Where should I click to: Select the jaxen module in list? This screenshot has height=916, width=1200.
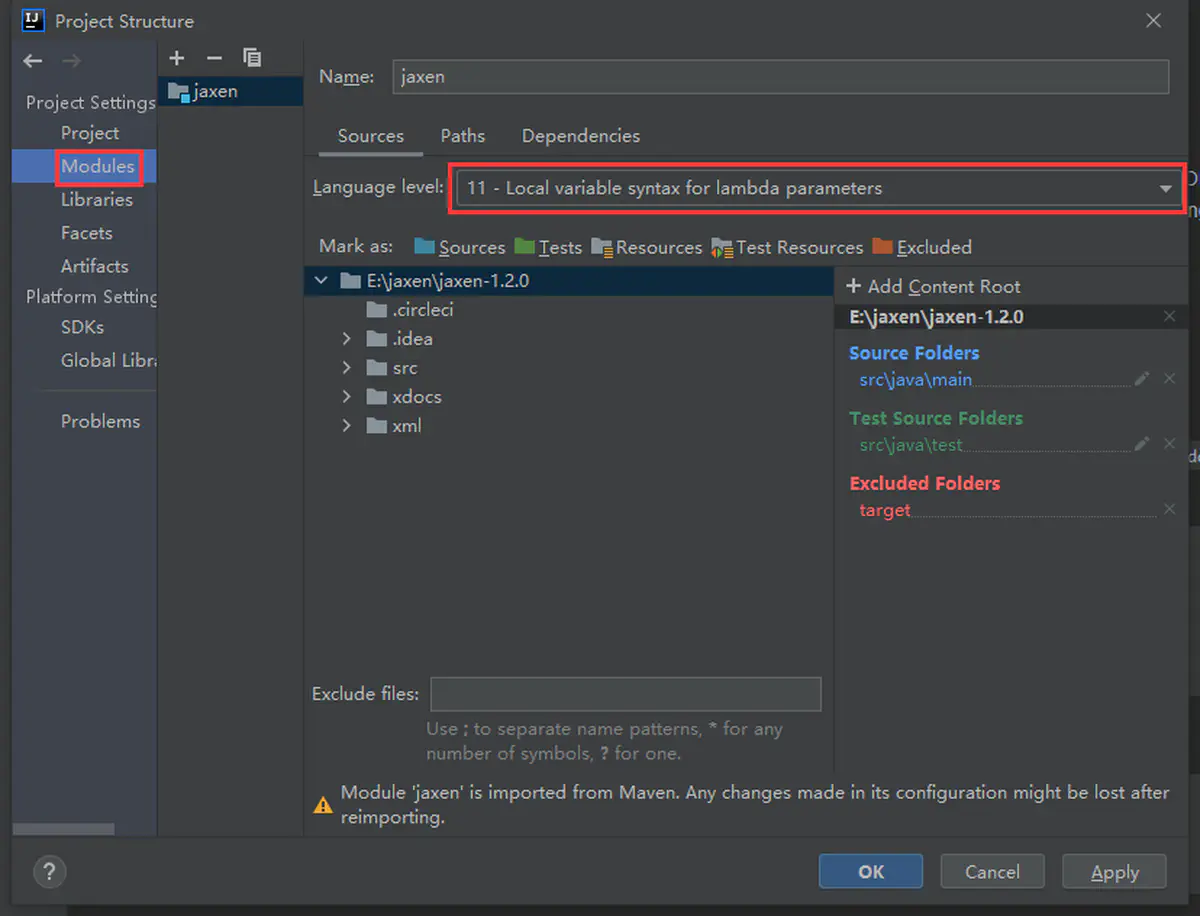click(230, 91)
